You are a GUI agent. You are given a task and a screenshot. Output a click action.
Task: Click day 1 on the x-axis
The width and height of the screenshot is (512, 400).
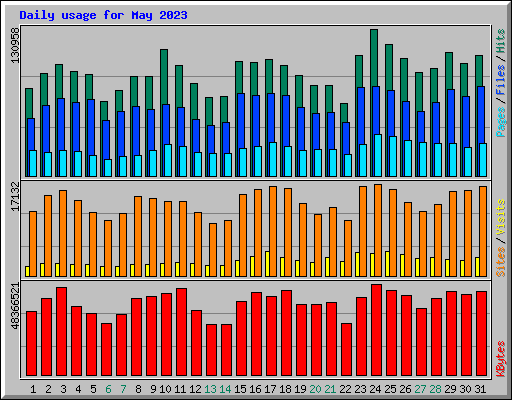click(33, 389)
